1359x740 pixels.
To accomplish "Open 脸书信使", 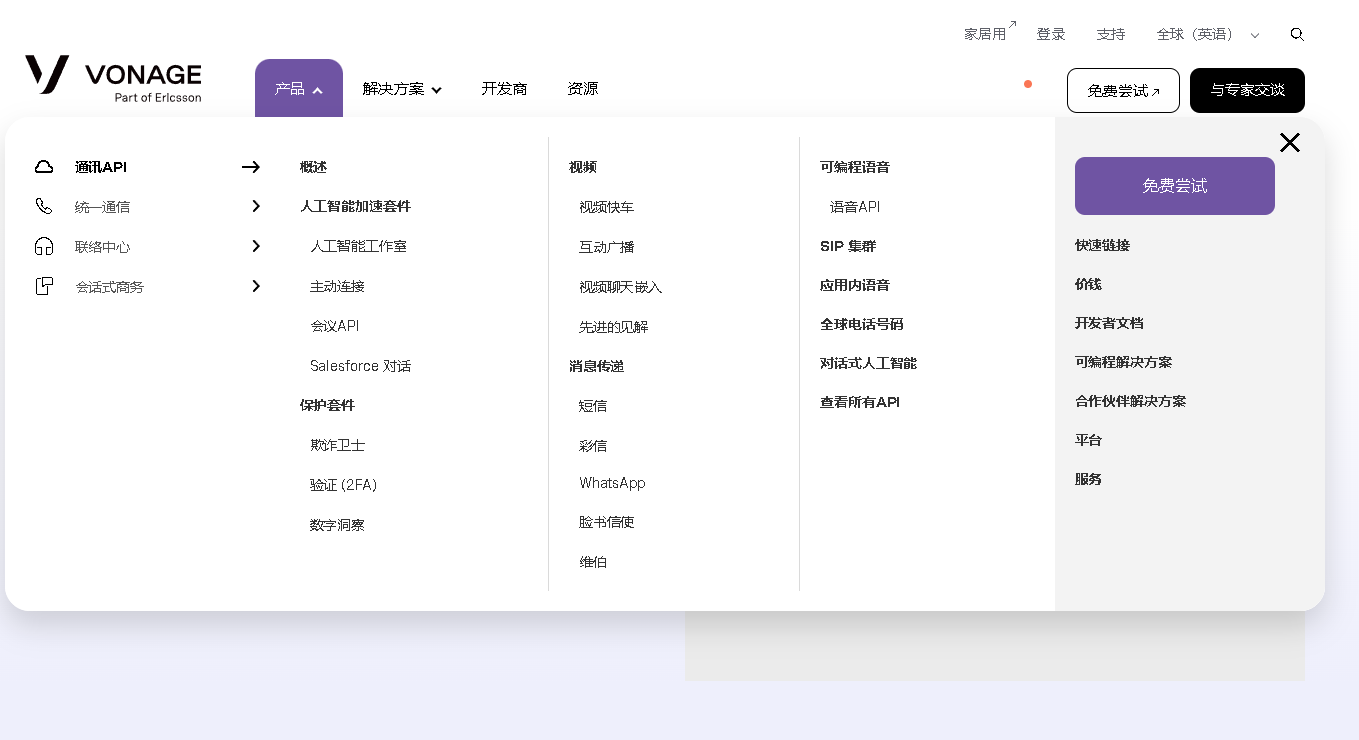I will click(606, 522).
